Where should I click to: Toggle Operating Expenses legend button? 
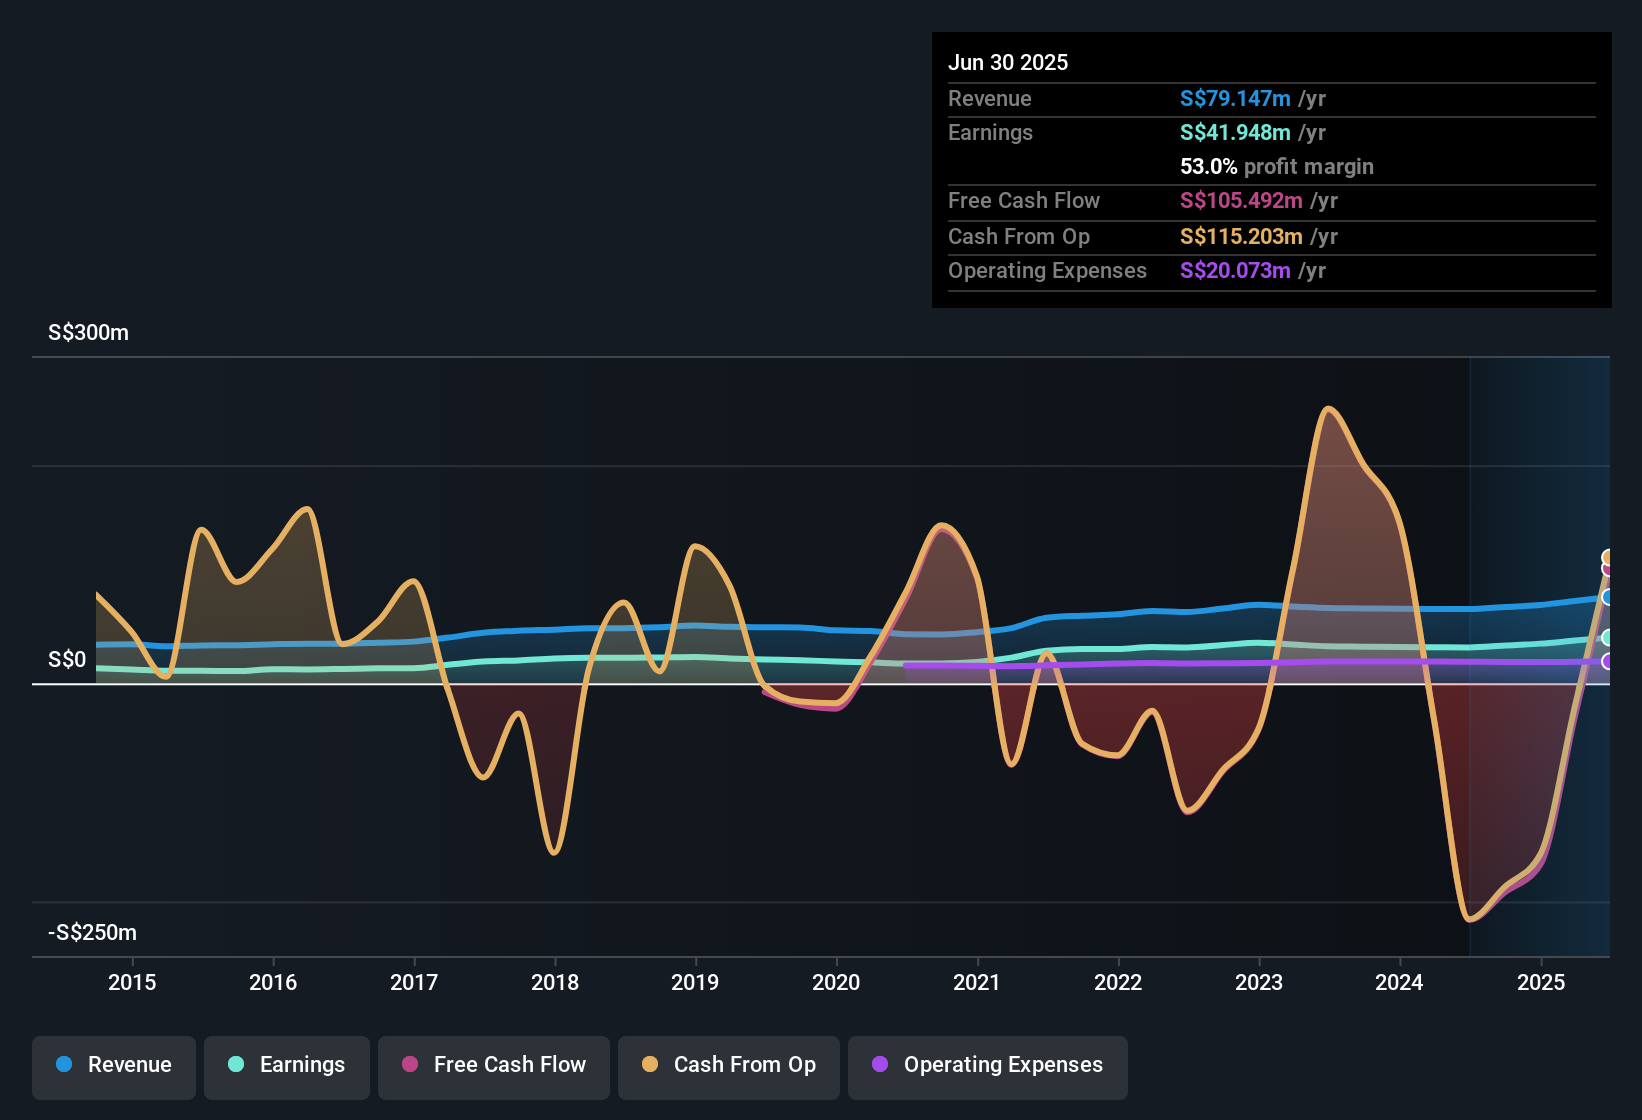pyautogui.click(x=988, y=1066)
